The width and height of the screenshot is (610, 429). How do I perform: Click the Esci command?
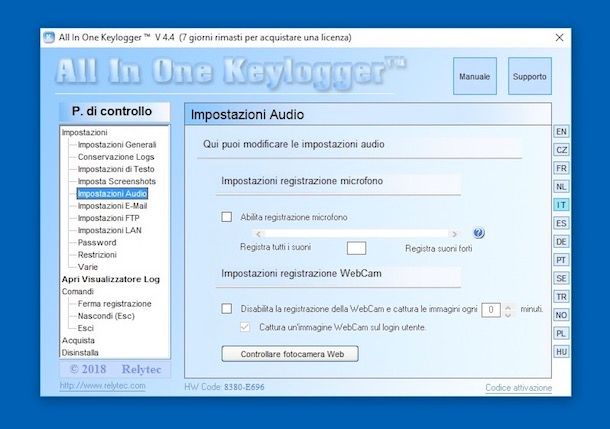(x=86, y=328)
